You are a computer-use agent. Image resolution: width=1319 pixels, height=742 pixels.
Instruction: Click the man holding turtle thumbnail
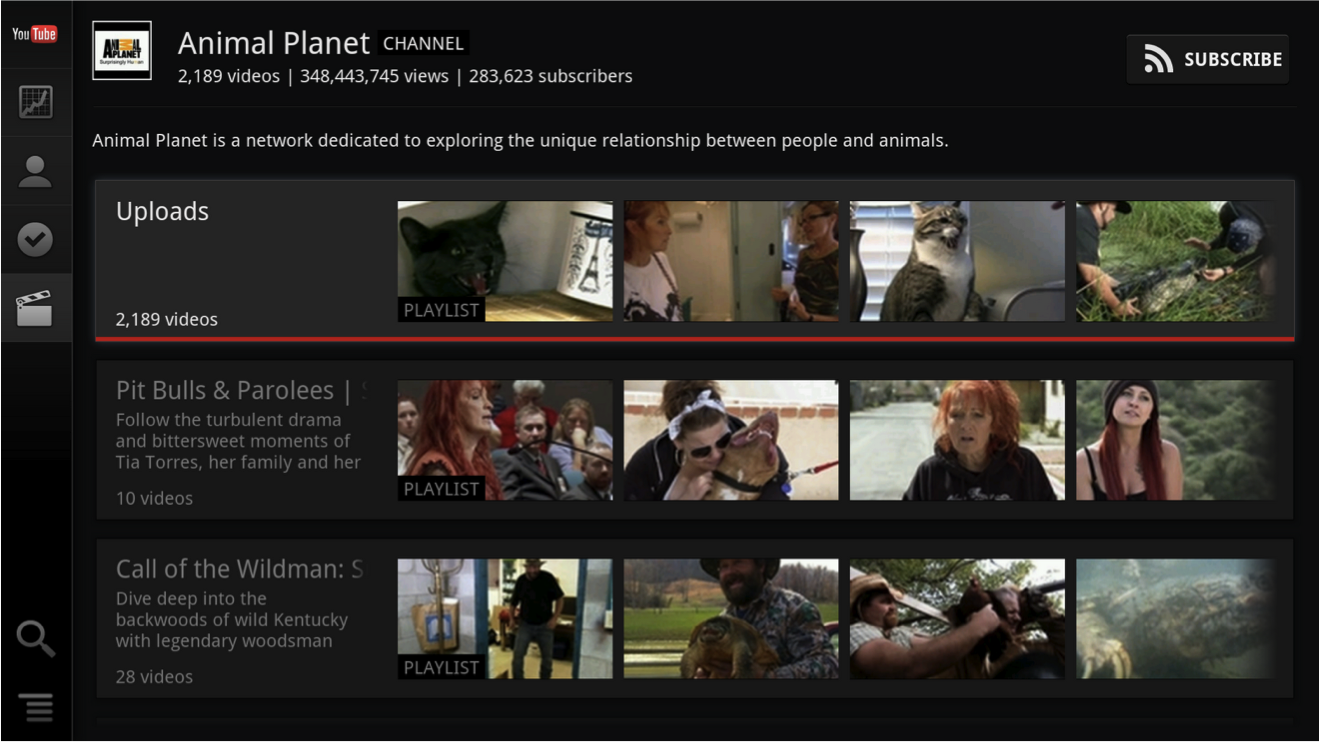[731, 619]
